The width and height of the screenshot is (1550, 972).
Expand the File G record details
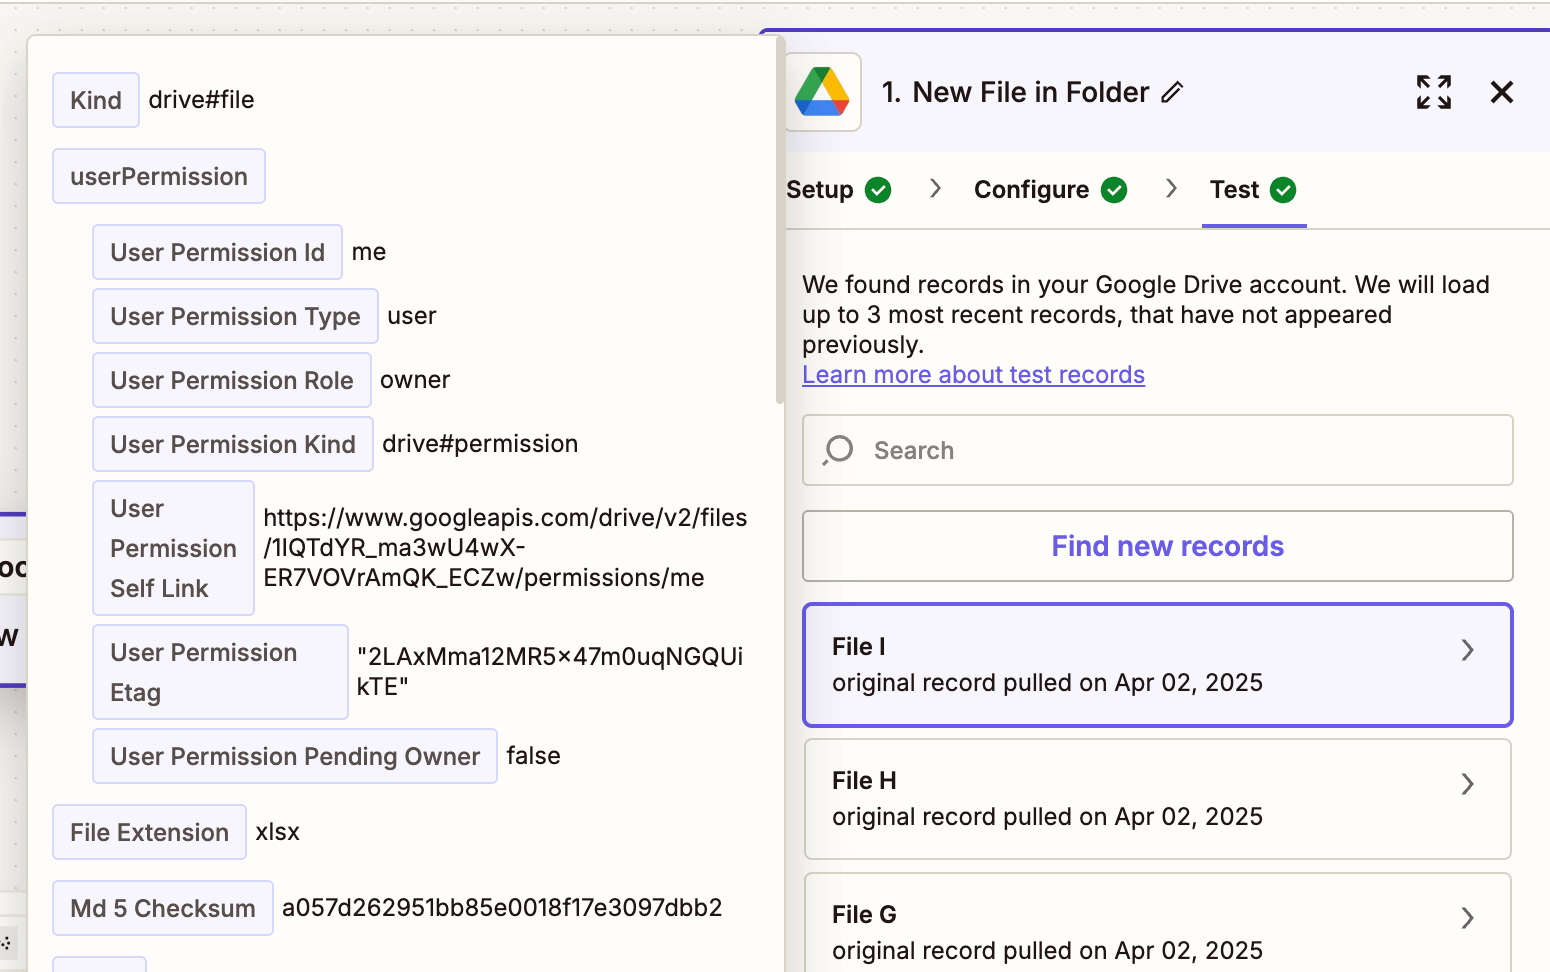pyautogui.click(x=1467, y=918)
